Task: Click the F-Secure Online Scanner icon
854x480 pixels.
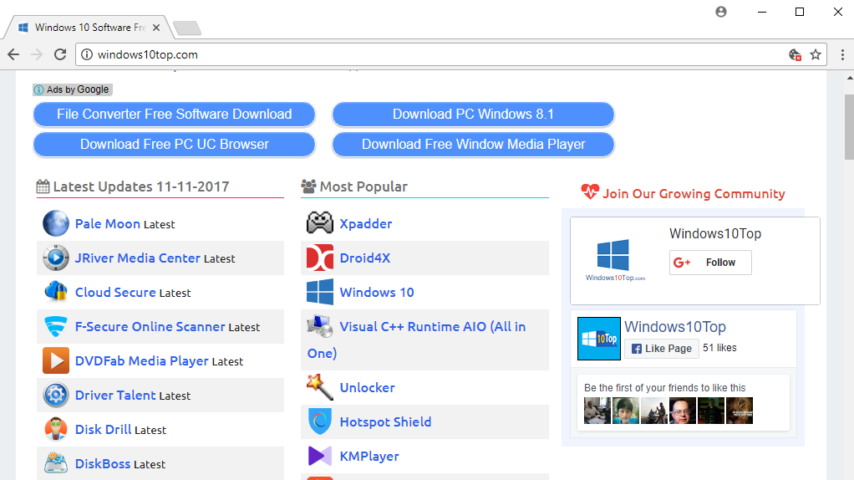Action: [x=56, y=326]
